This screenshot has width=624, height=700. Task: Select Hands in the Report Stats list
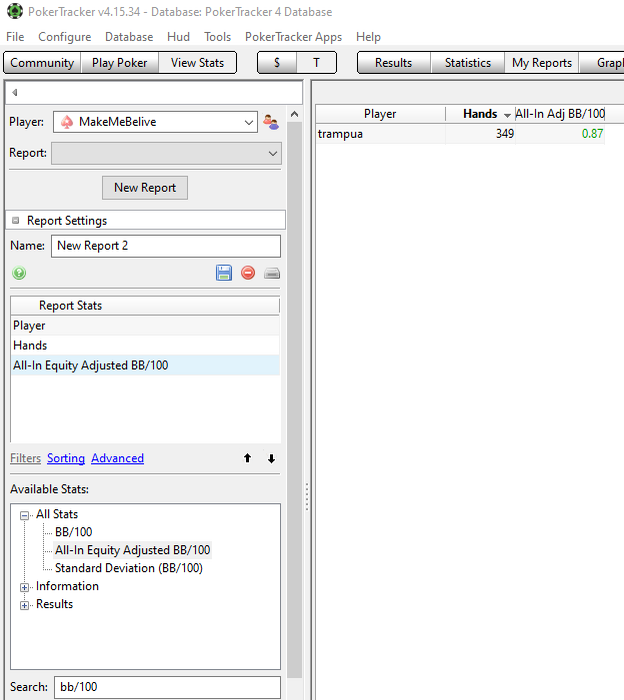click(145, 345)
